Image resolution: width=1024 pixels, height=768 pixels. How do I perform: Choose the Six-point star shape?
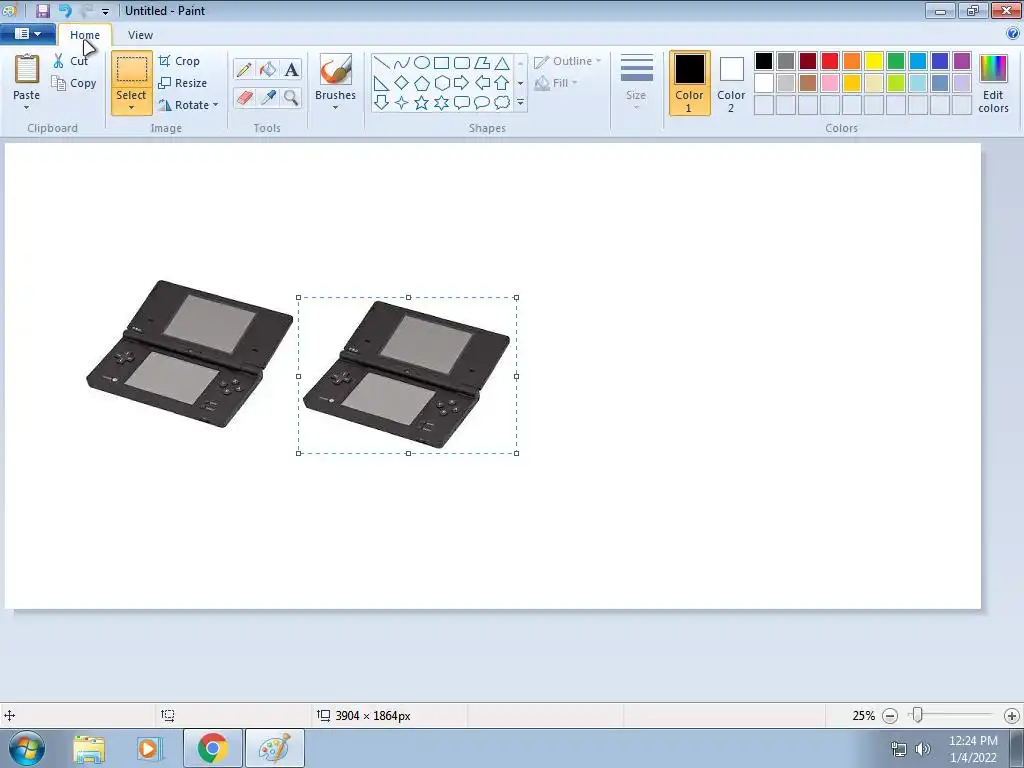pos(442,103)
